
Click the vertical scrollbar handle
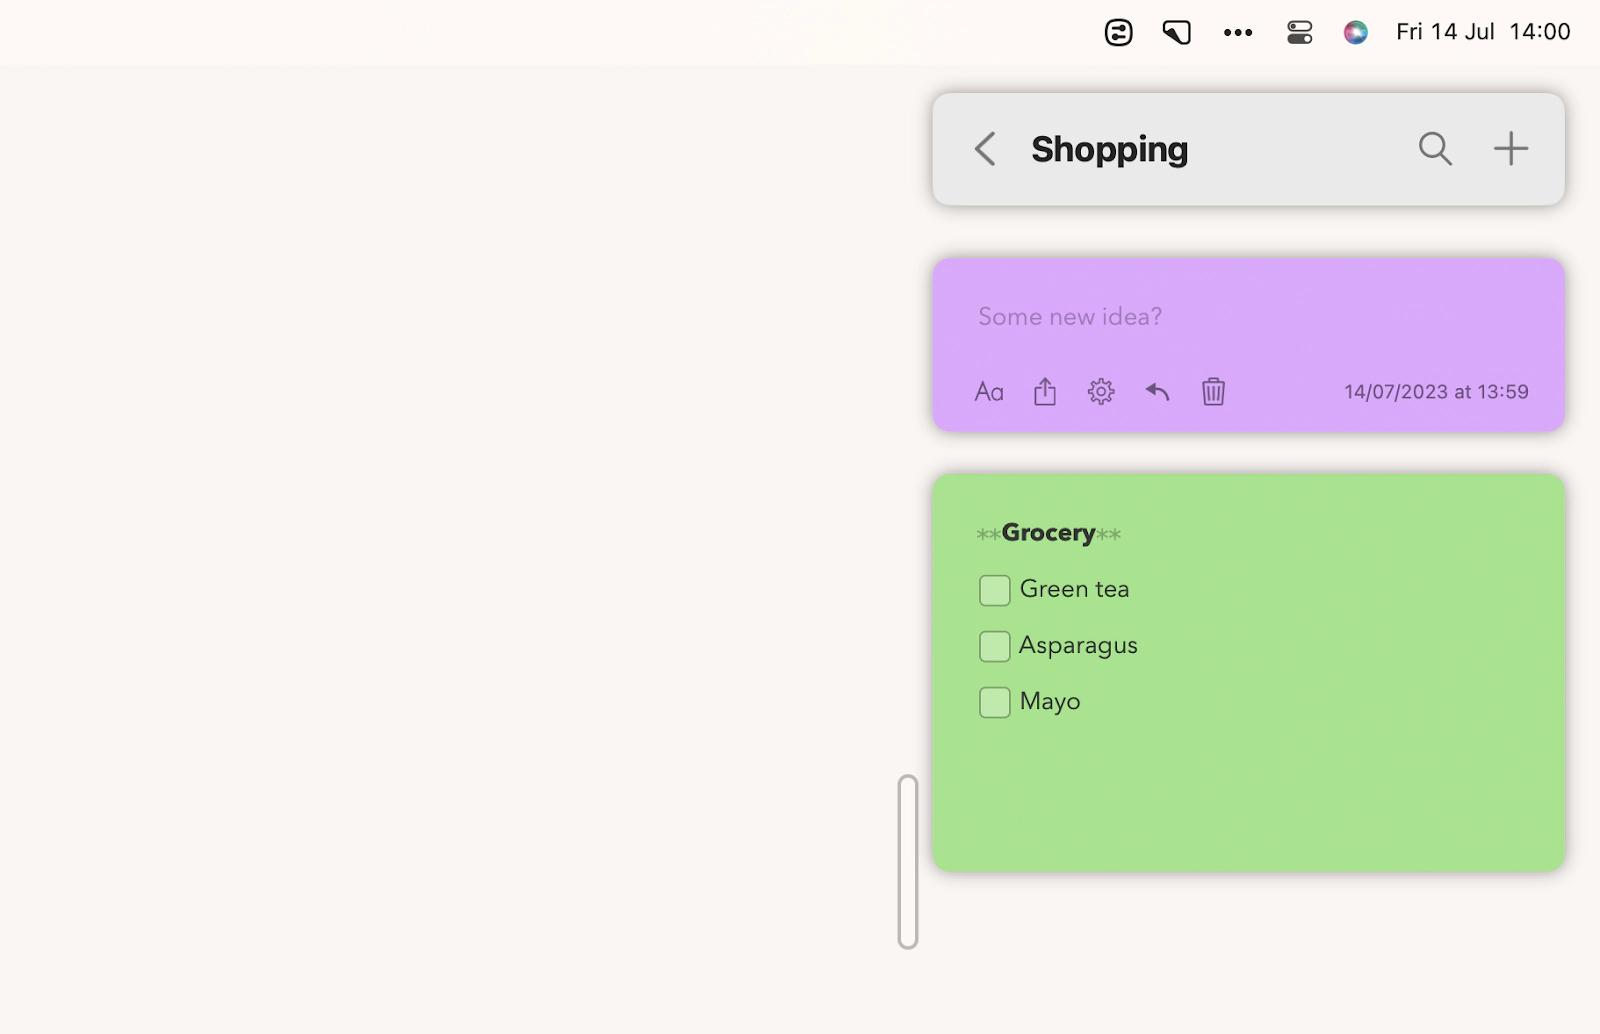pyautogui.click(x=908, y=861)
